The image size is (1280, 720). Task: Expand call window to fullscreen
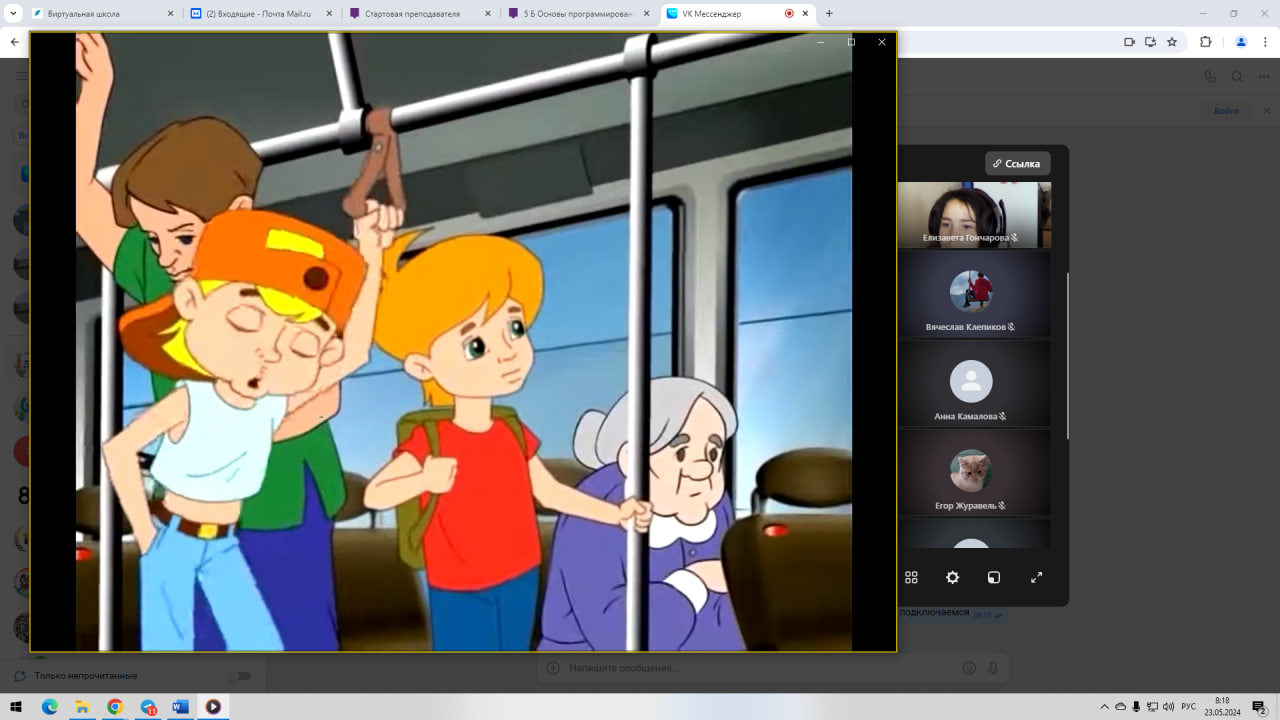[1036, 577]
